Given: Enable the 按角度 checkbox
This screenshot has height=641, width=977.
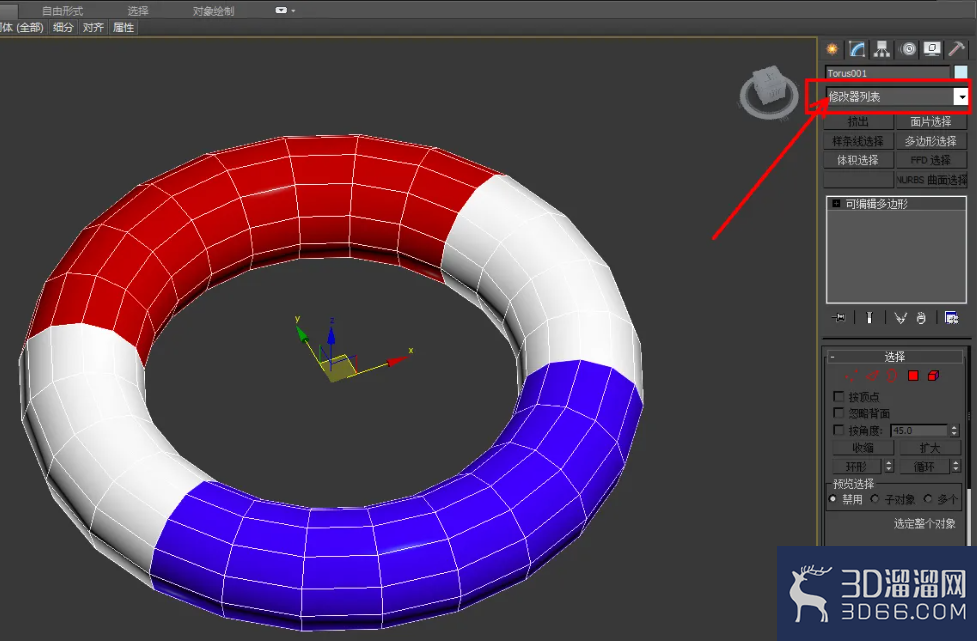Looking at the screenshot, I should tap(839, 430).
